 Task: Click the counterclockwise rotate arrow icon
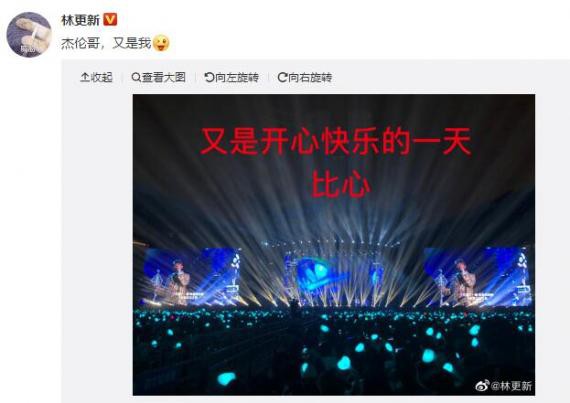(209, 77)
